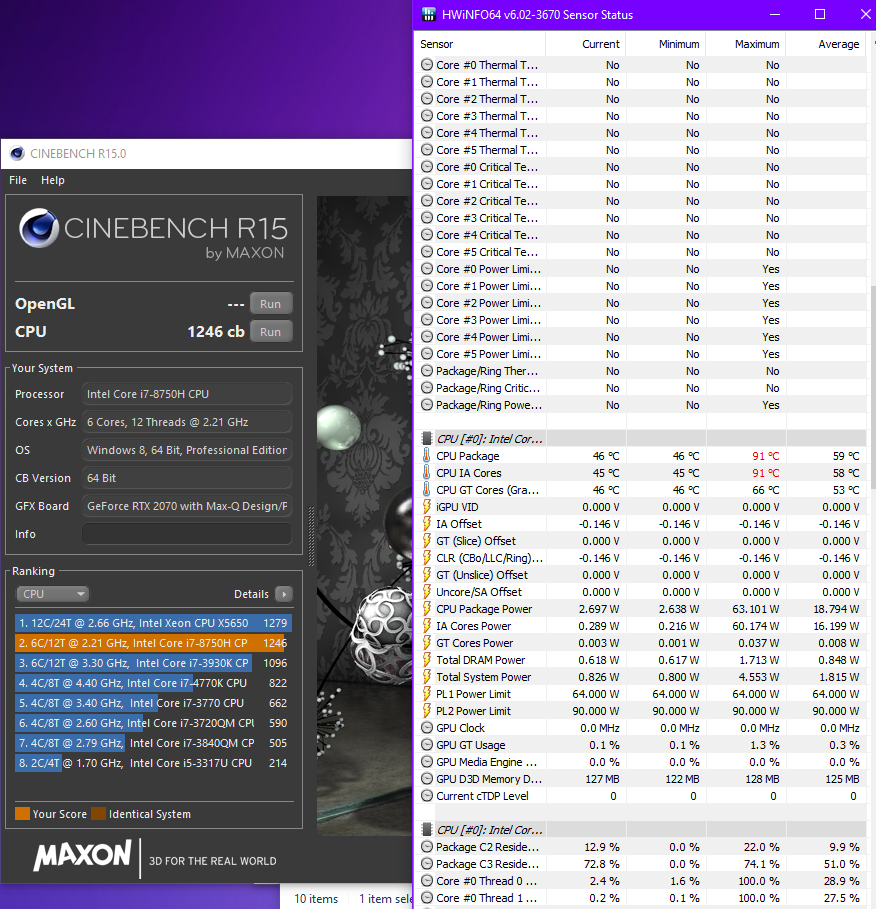Screen dimensions: 876x909
Task: Select the Uncore/SA Offset row
Action: coord(640,592)
